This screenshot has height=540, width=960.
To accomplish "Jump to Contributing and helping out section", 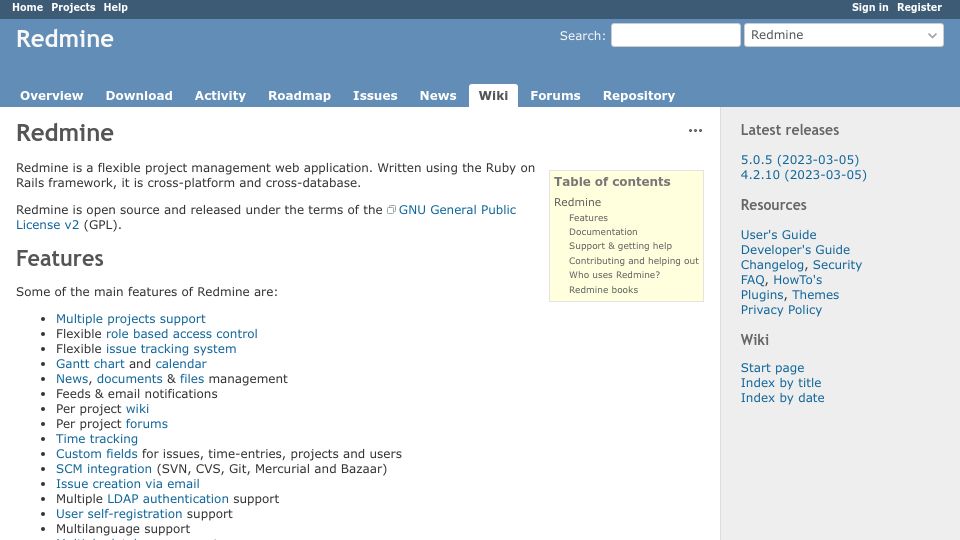I will pyautogui.click(x=634, y=261).
